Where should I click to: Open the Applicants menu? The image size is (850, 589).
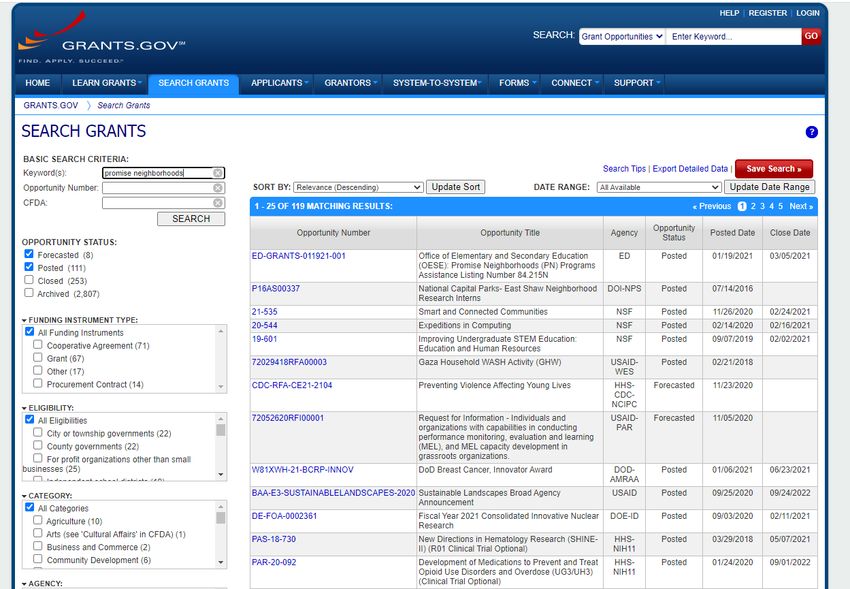[x=279, y=83]
